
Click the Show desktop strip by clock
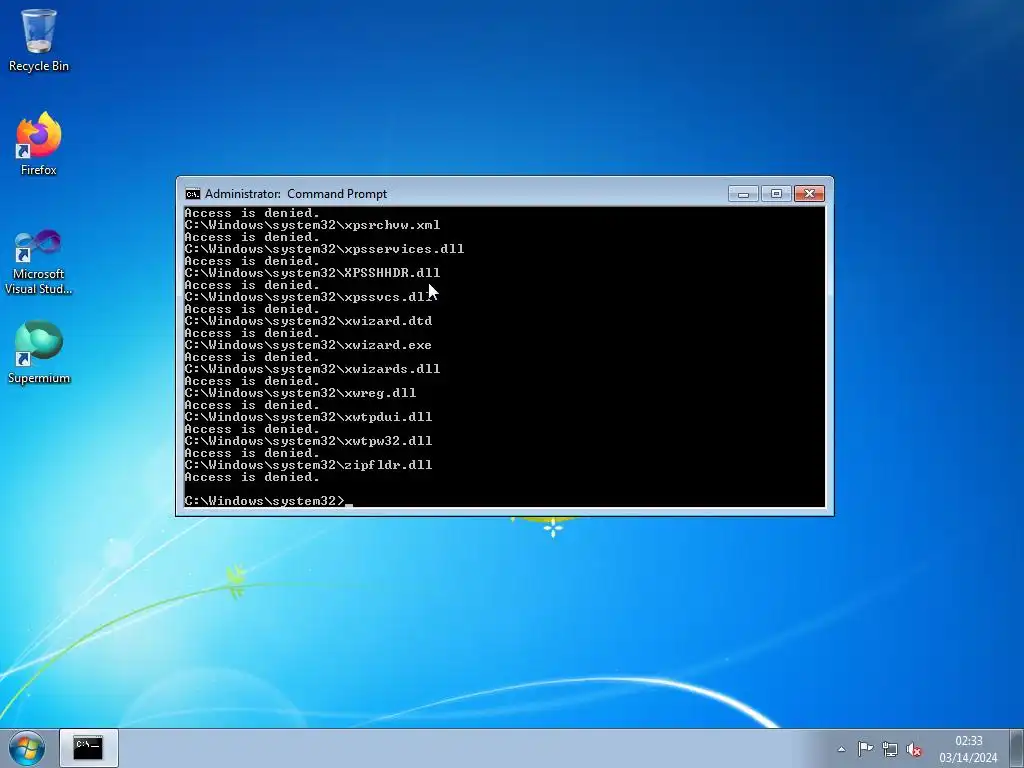coord(1017,748)
